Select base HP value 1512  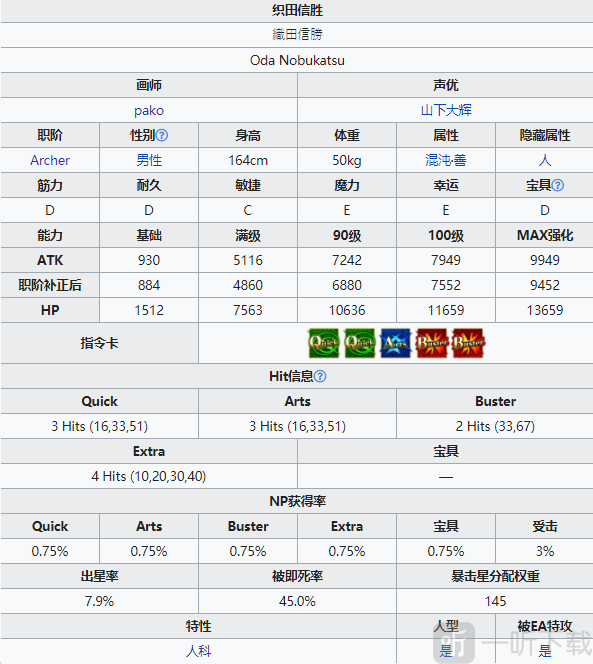coord(149,310)
